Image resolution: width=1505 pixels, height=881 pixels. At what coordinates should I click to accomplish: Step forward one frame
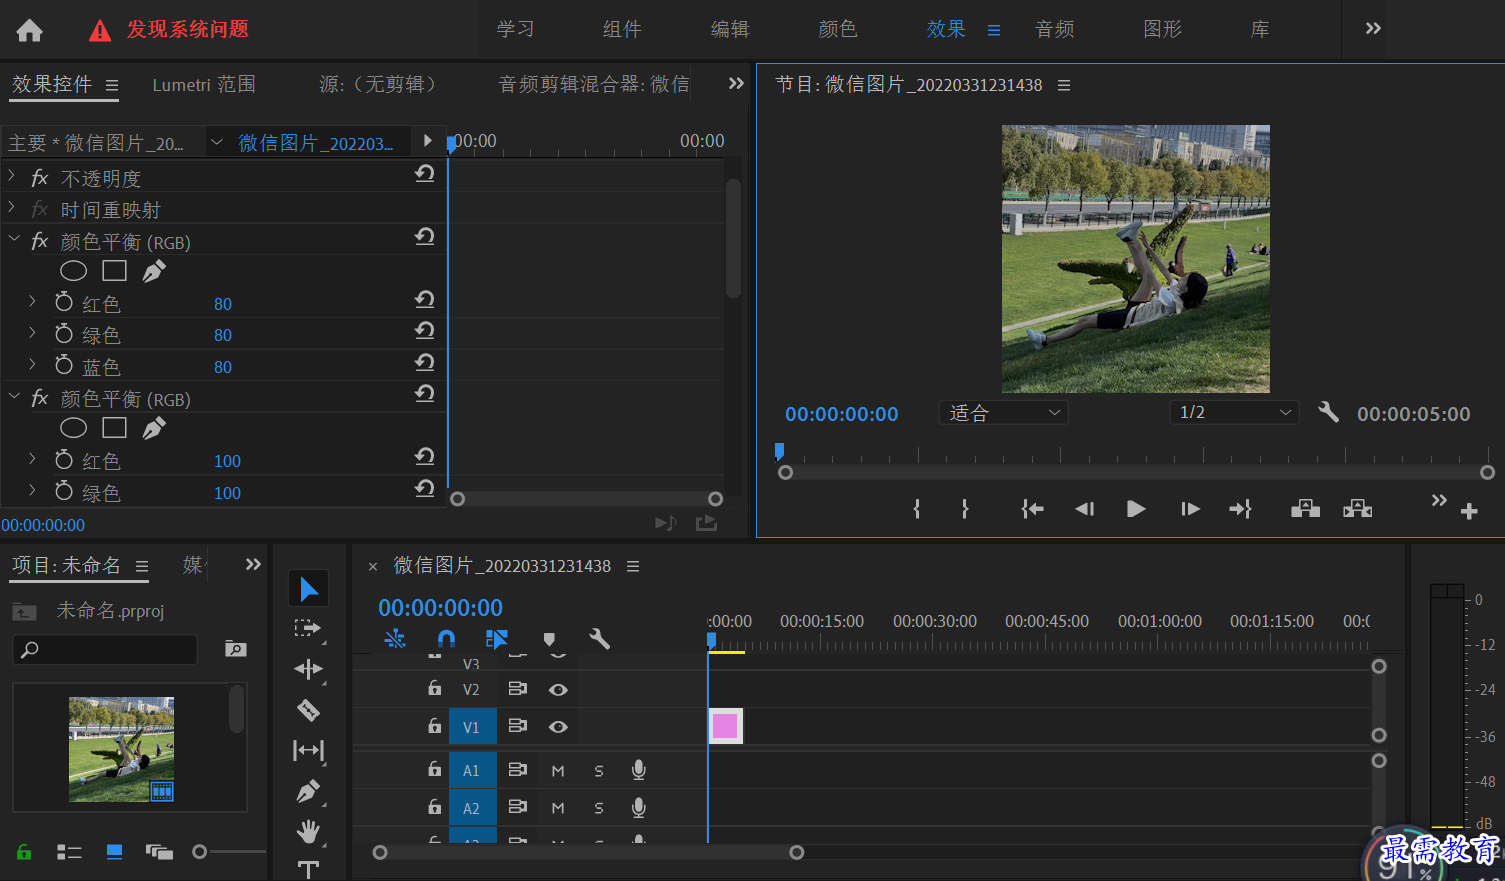pyautogui.click(x=1190, y=509)
